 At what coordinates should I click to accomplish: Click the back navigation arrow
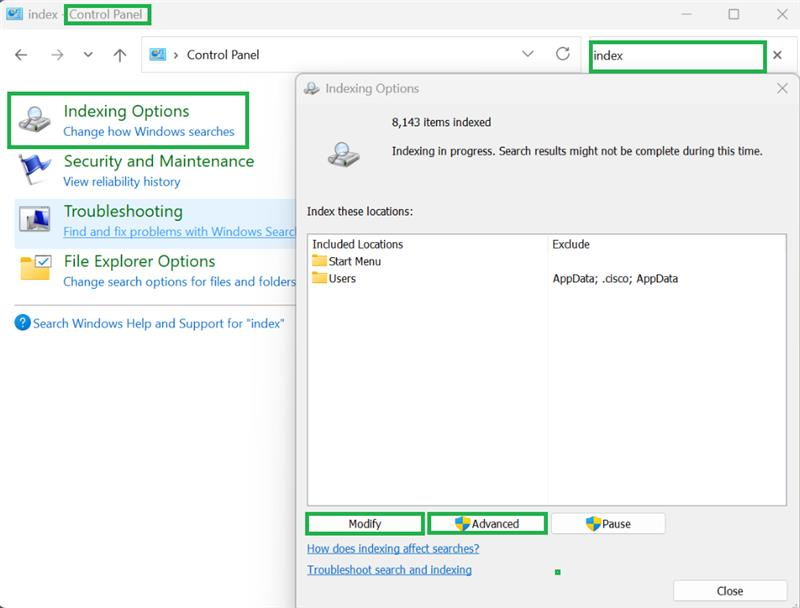click(x=20, y=56)
